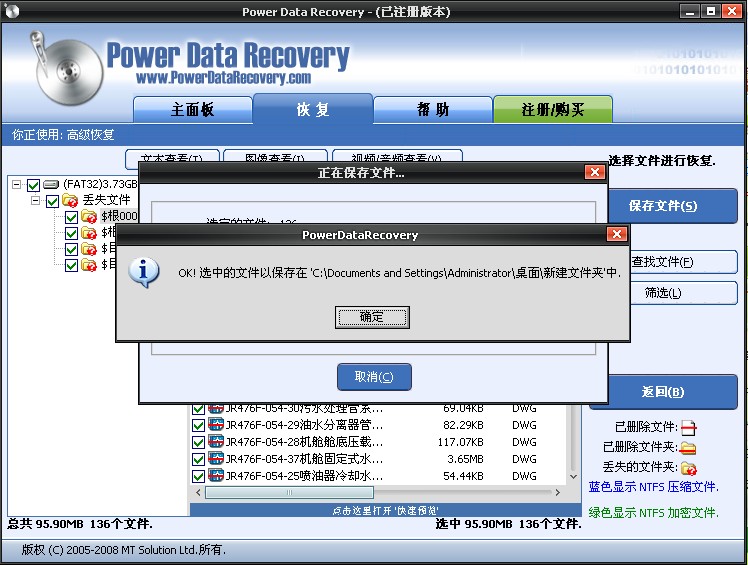The image size is (748, 565).
Task: Select the $根000 tree item
Action: tap(119, 216)
